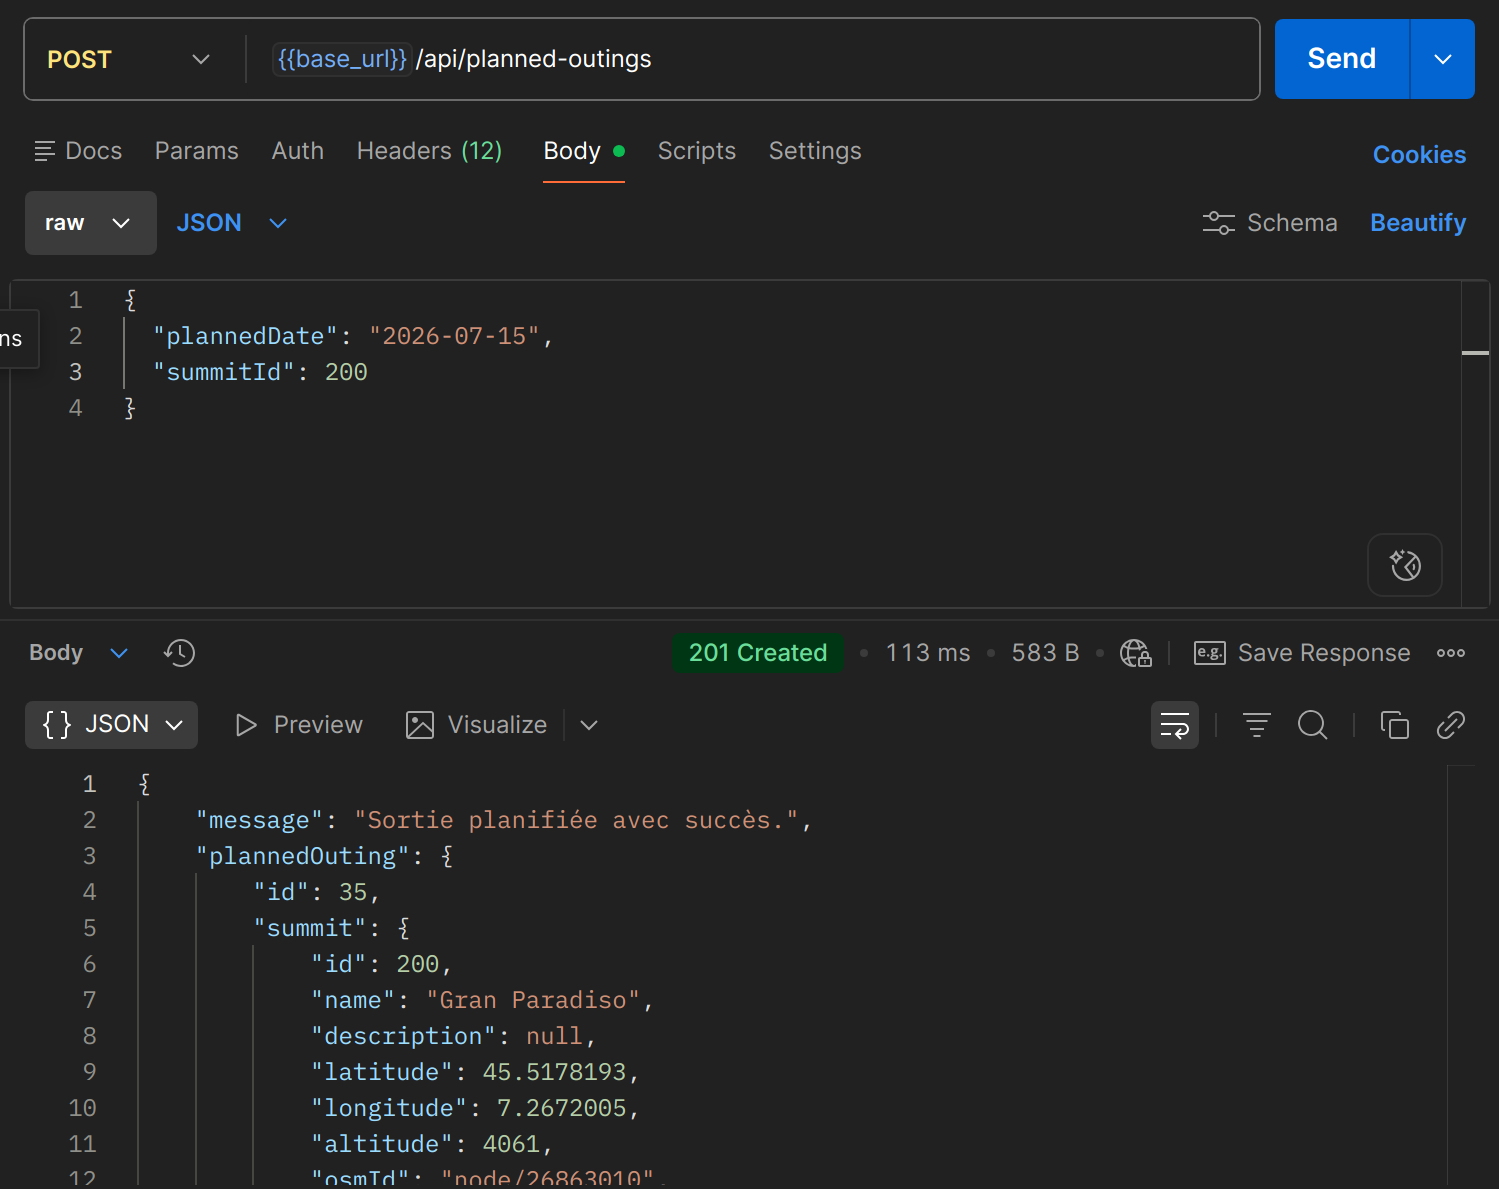Click the network globe lock icon
Viewport: 1499px width, 1189px height.
click(1136, 653)
